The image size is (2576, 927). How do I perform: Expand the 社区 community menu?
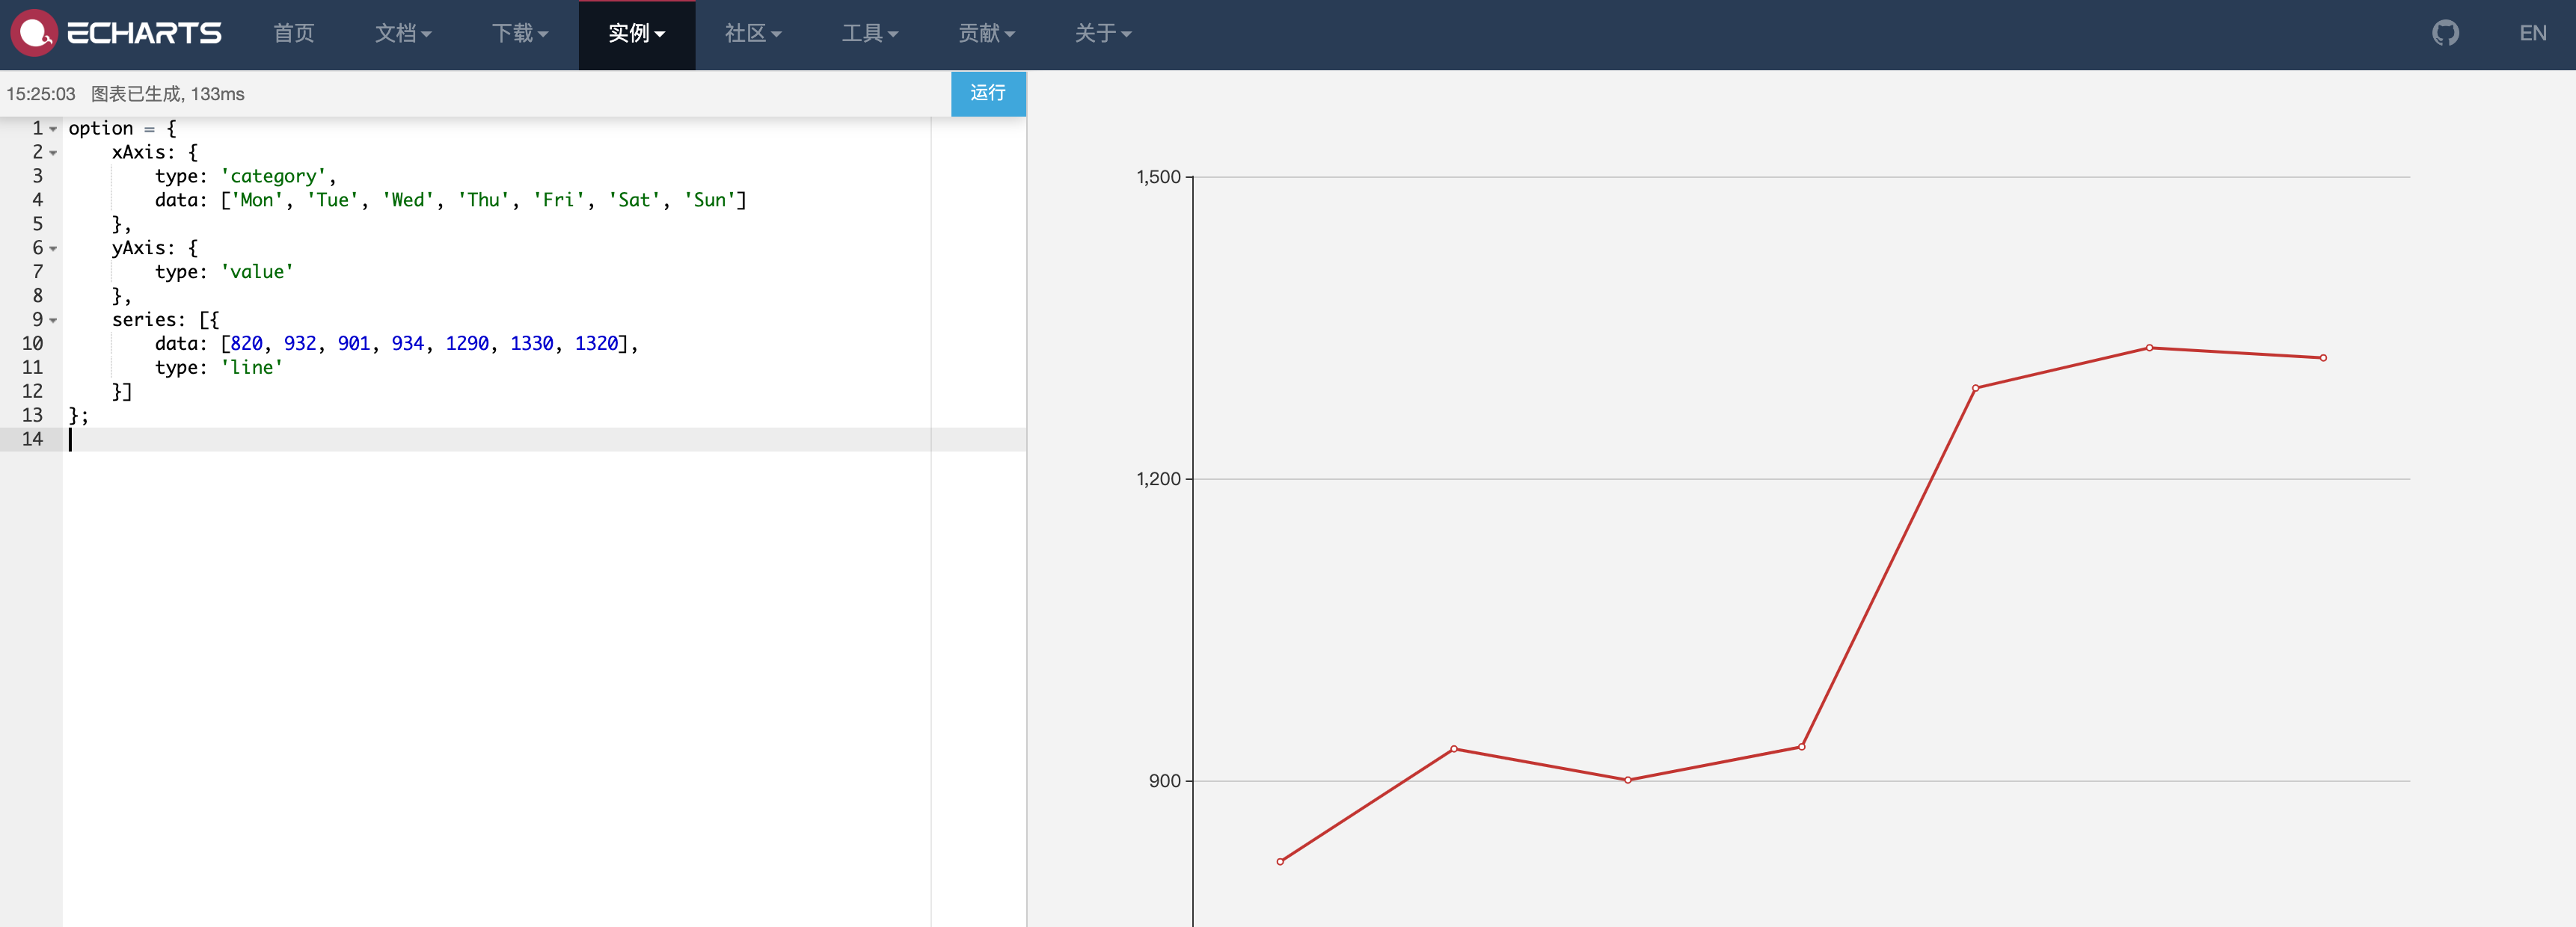pos(753,33)
